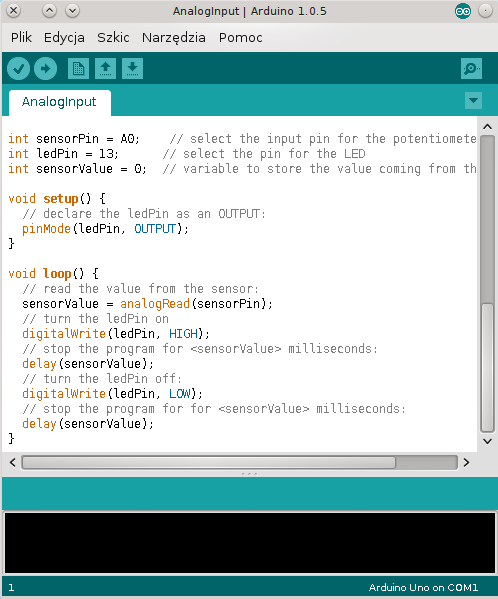Screen dimensions: 498x599
Task: Open the tab options dropdown arrow
Action: pyautogui.click(x=473, y=100)
